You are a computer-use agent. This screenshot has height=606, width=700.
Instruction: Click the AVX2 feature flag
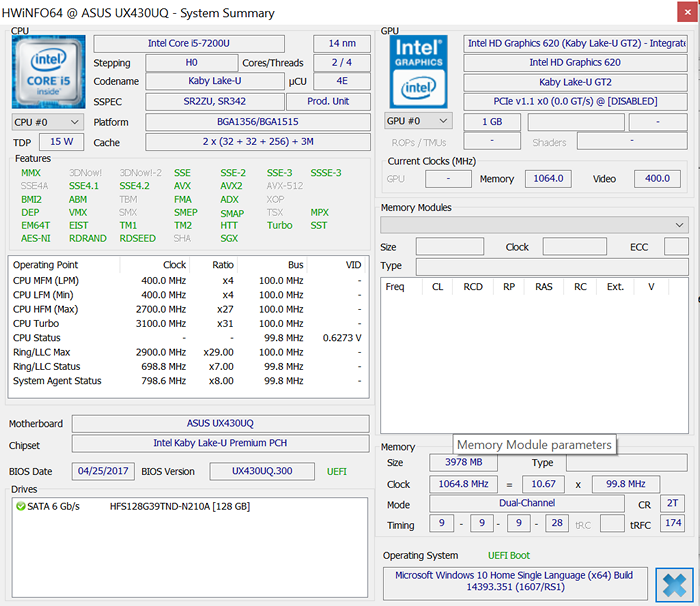(231, 186)
